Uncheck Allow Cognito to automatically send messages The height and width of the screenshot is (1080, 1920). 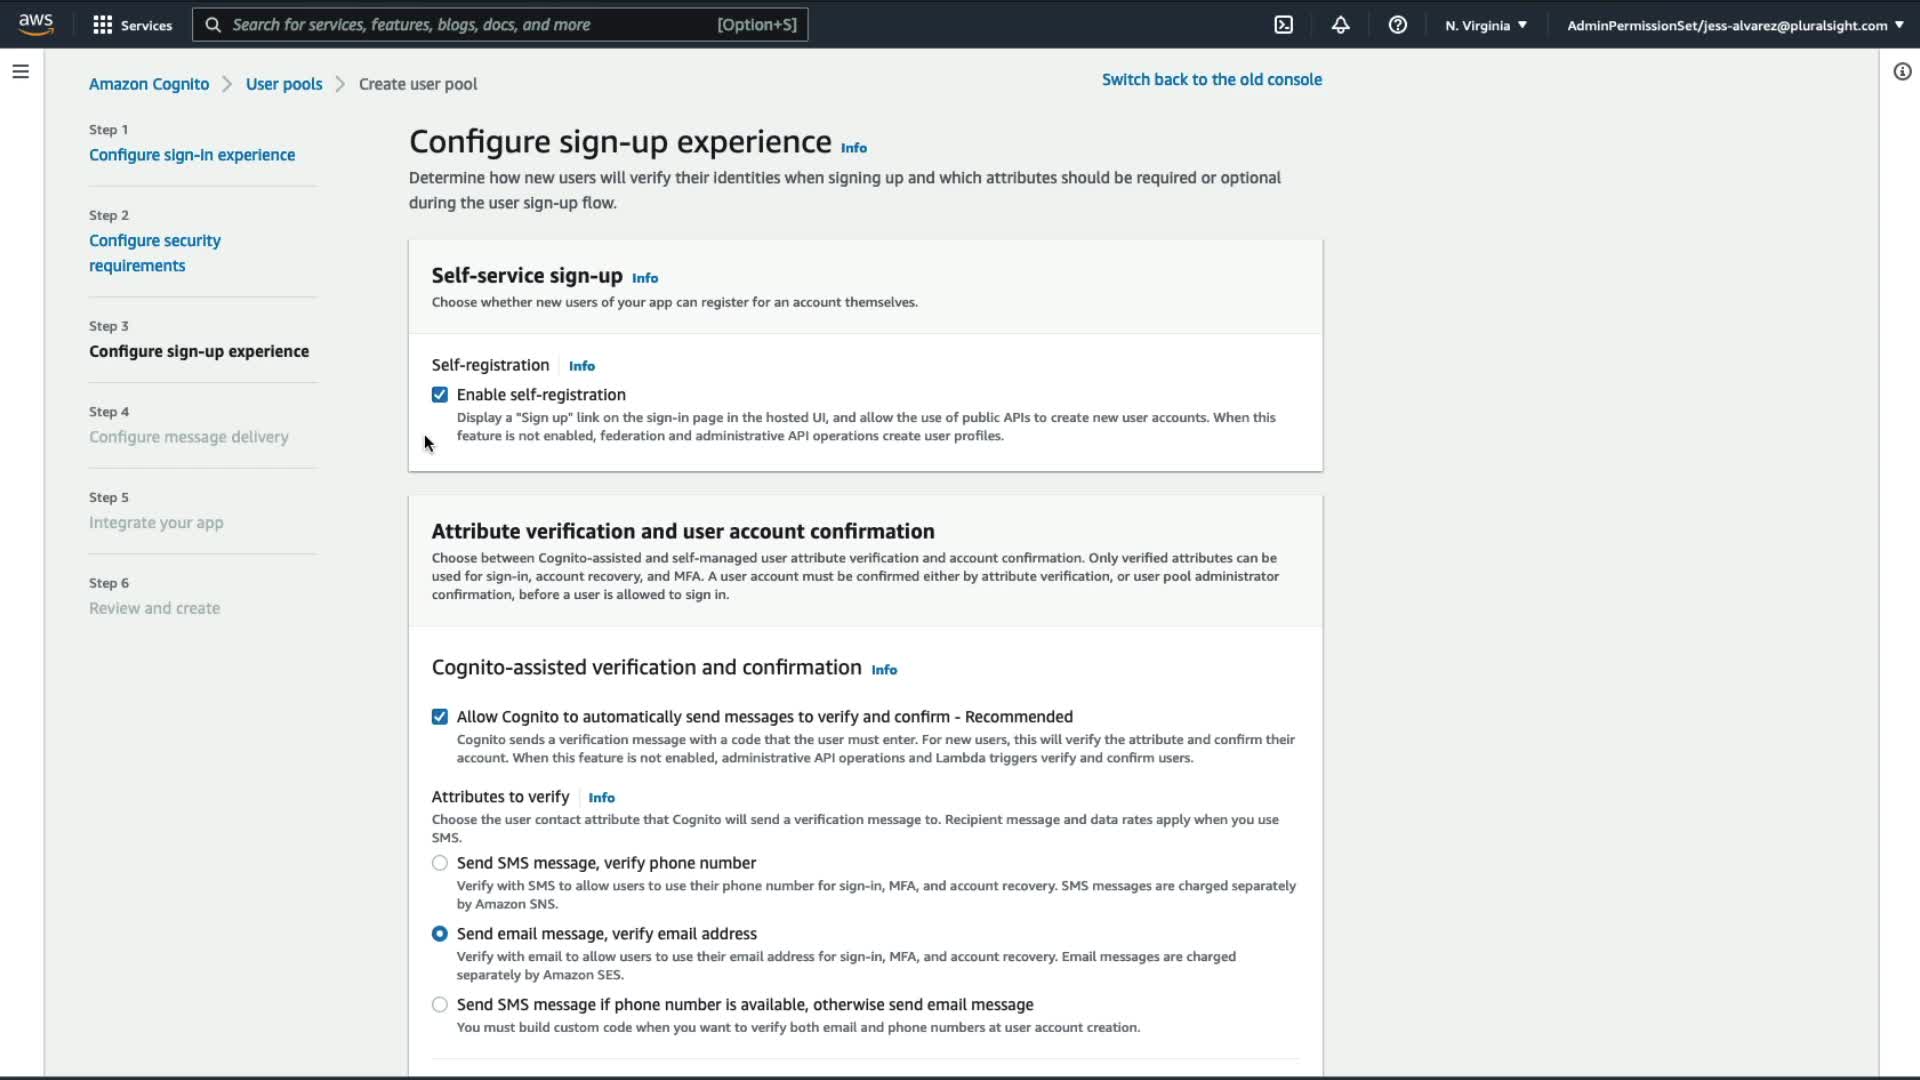point(440,717)
